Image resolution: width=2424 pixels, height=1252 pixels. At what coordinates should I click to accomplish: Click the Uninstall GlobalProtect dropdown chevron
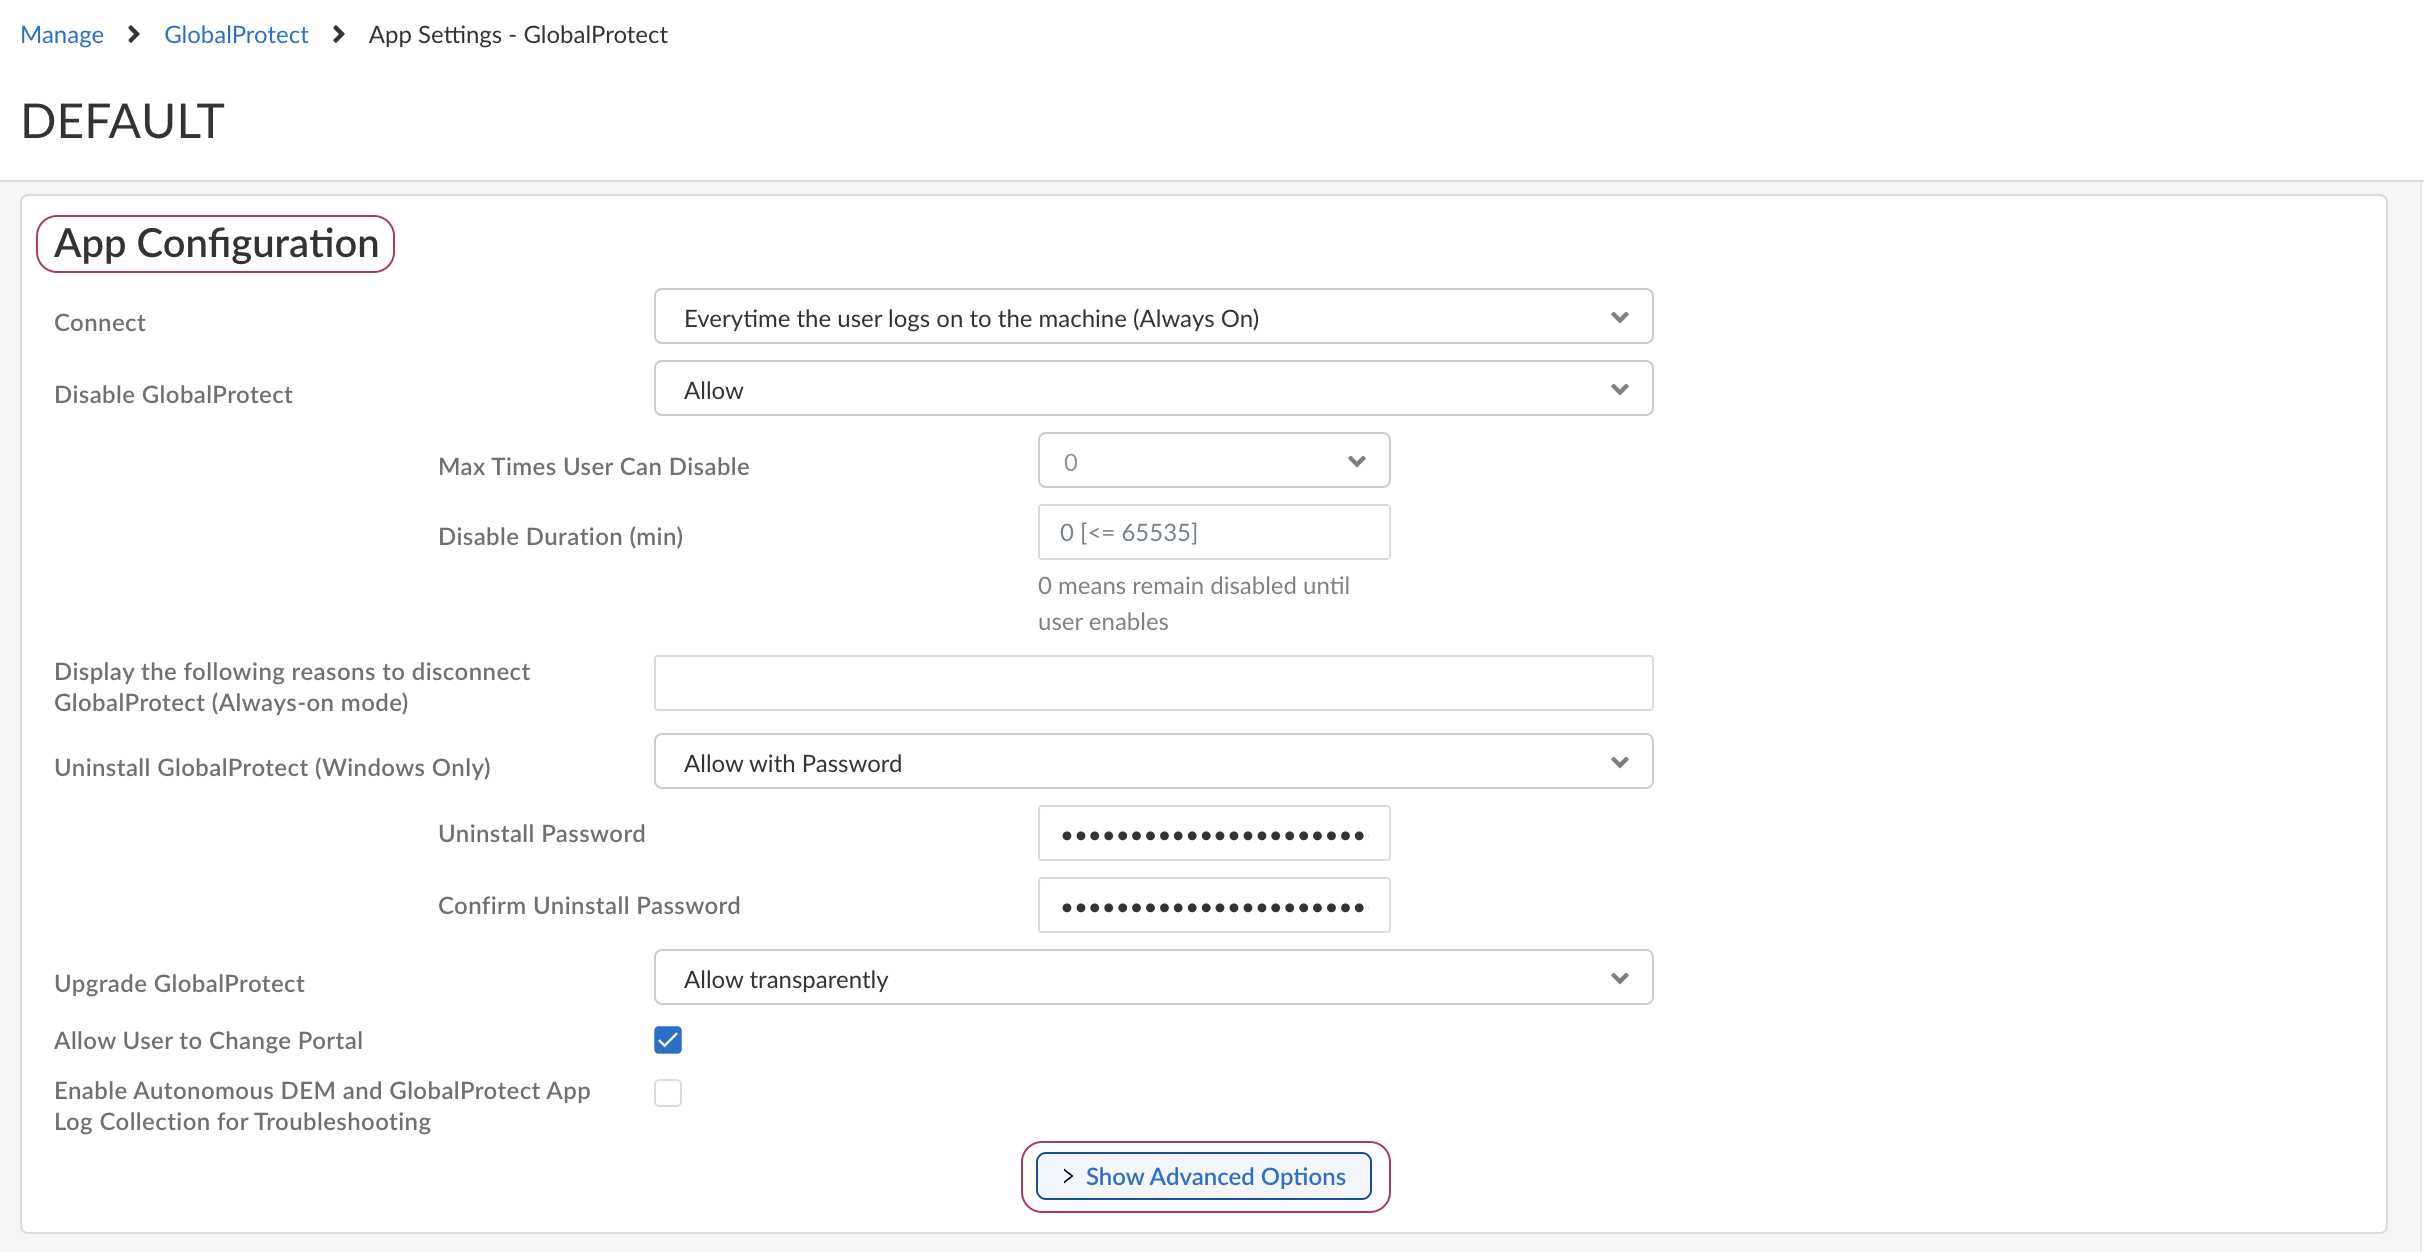[x=1619, y=763]
